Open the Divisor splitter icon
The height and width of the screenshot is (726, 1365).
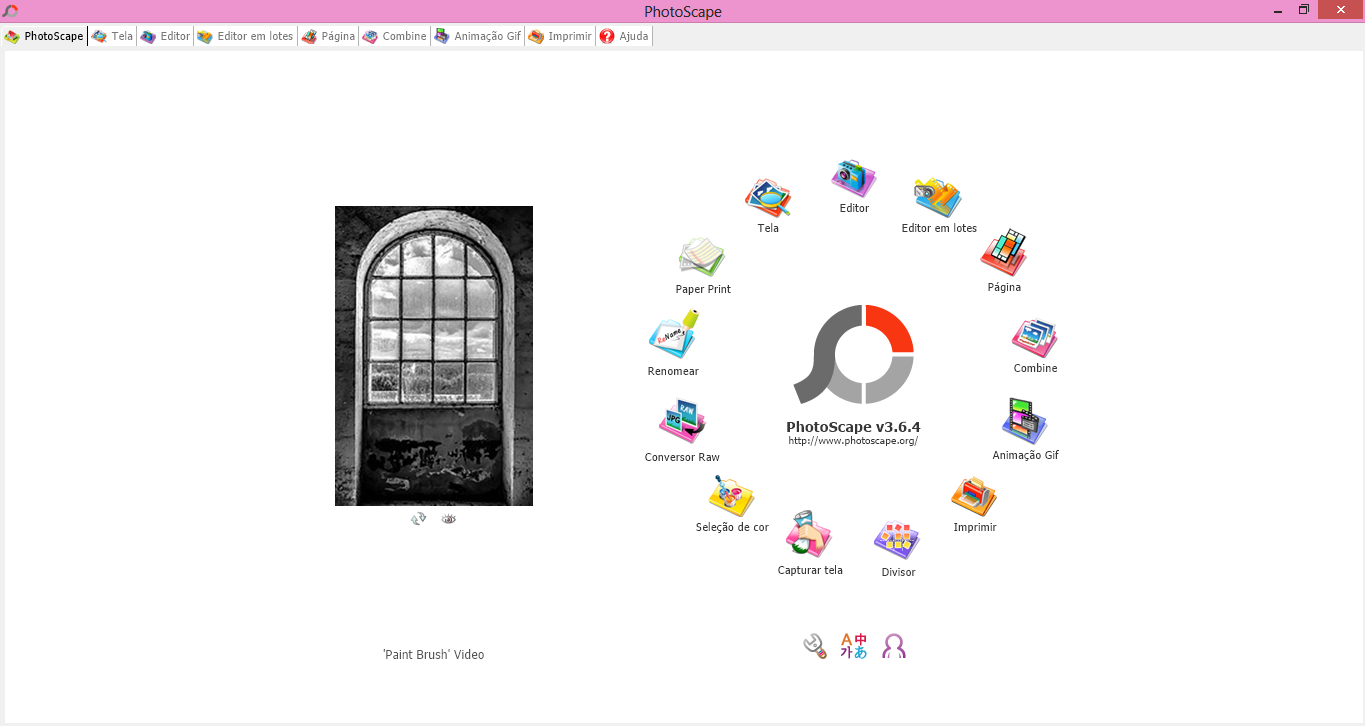[x=897, y=540]
